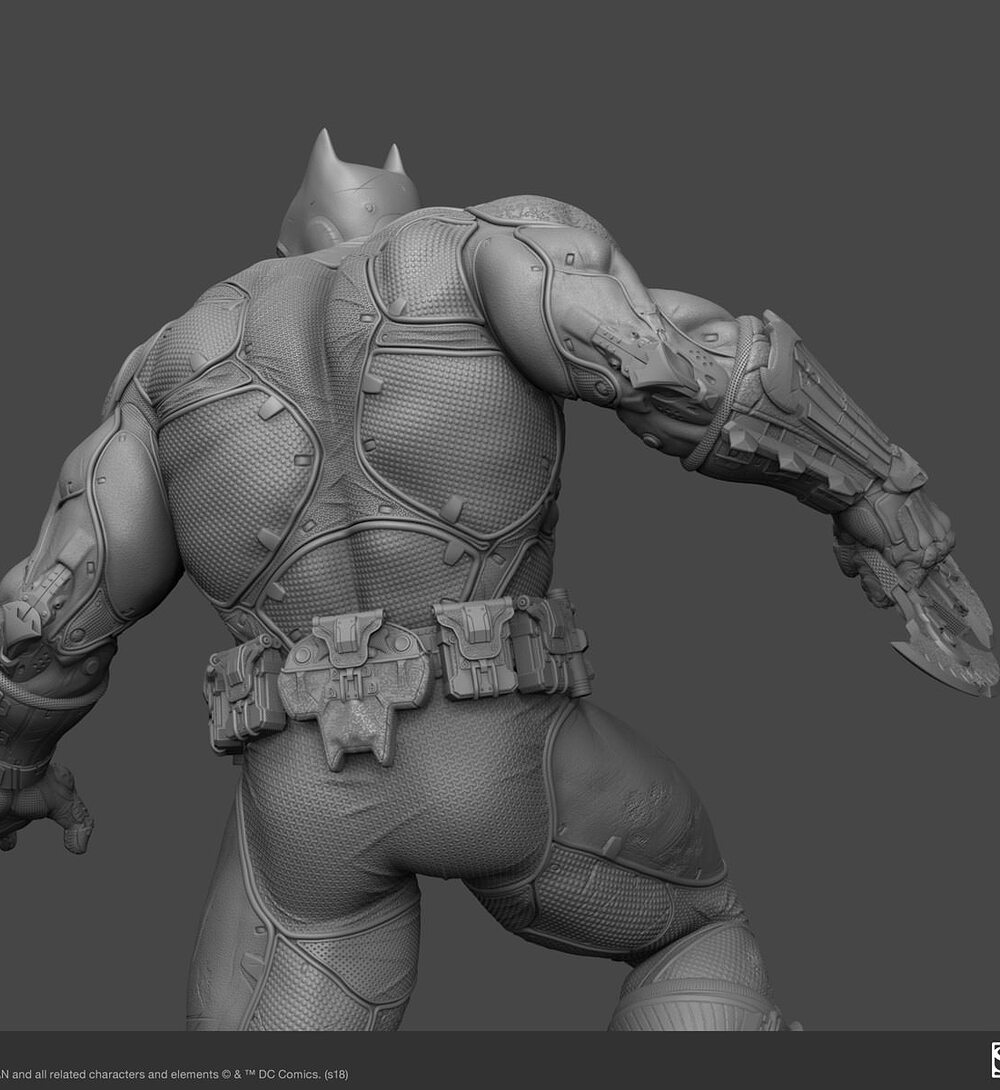Click the grey Batman sculpt render image

pyautogui.click(x=500, y=516)
